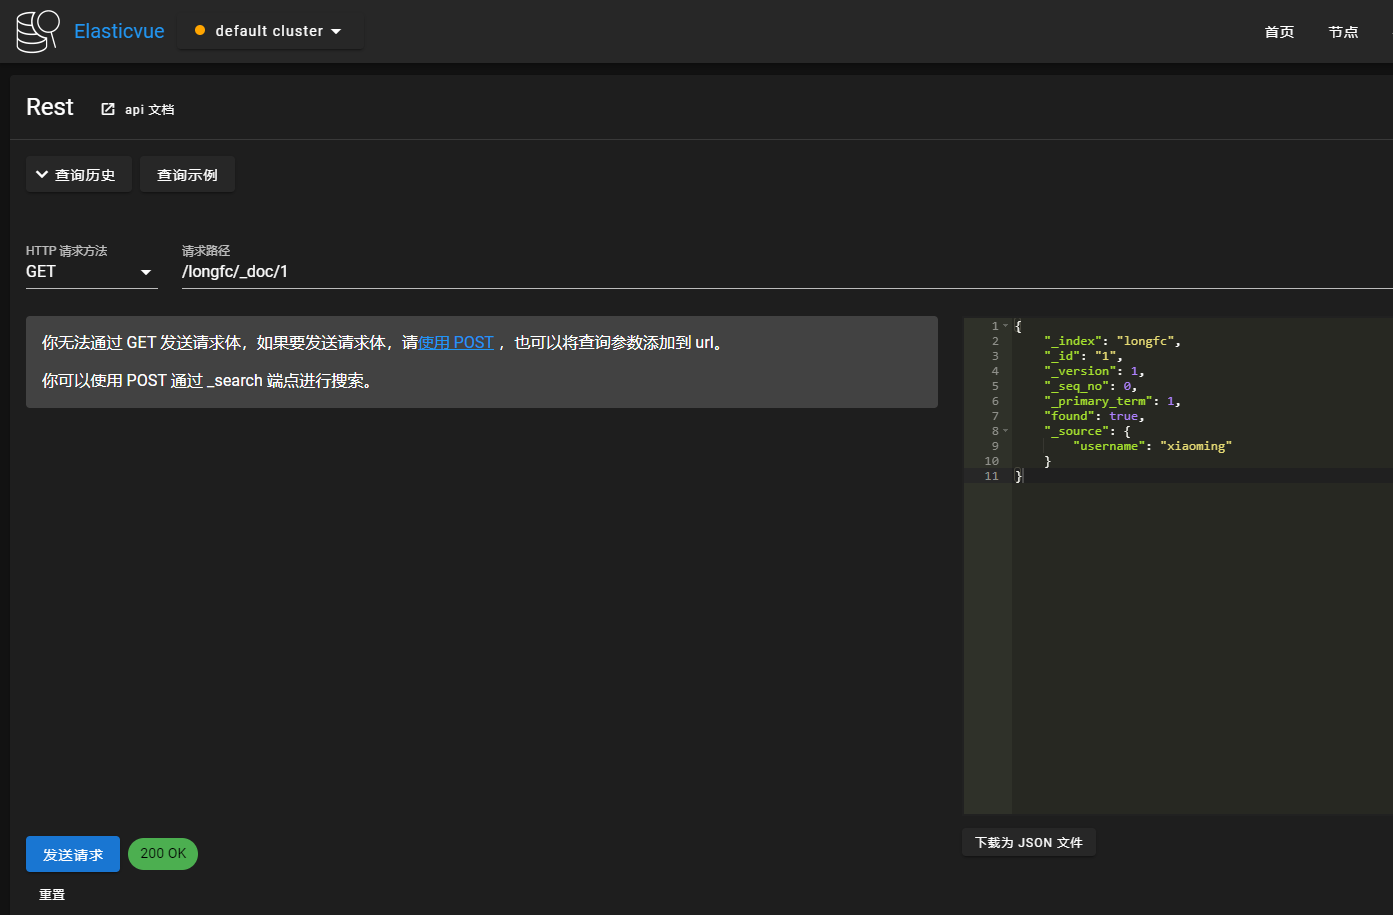Click the "_id": "1" line
This screenshot has height=915, width=1393.
1083,356
